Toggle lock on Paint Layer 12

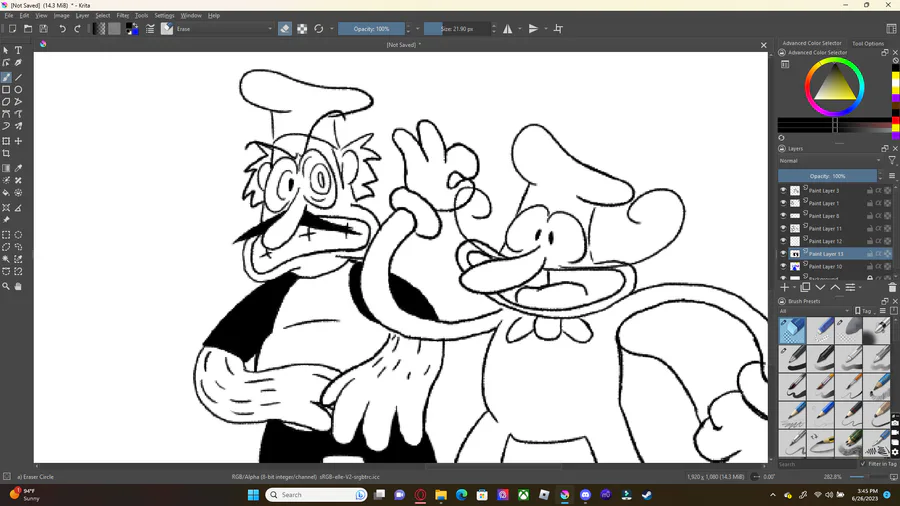[870, 241]
